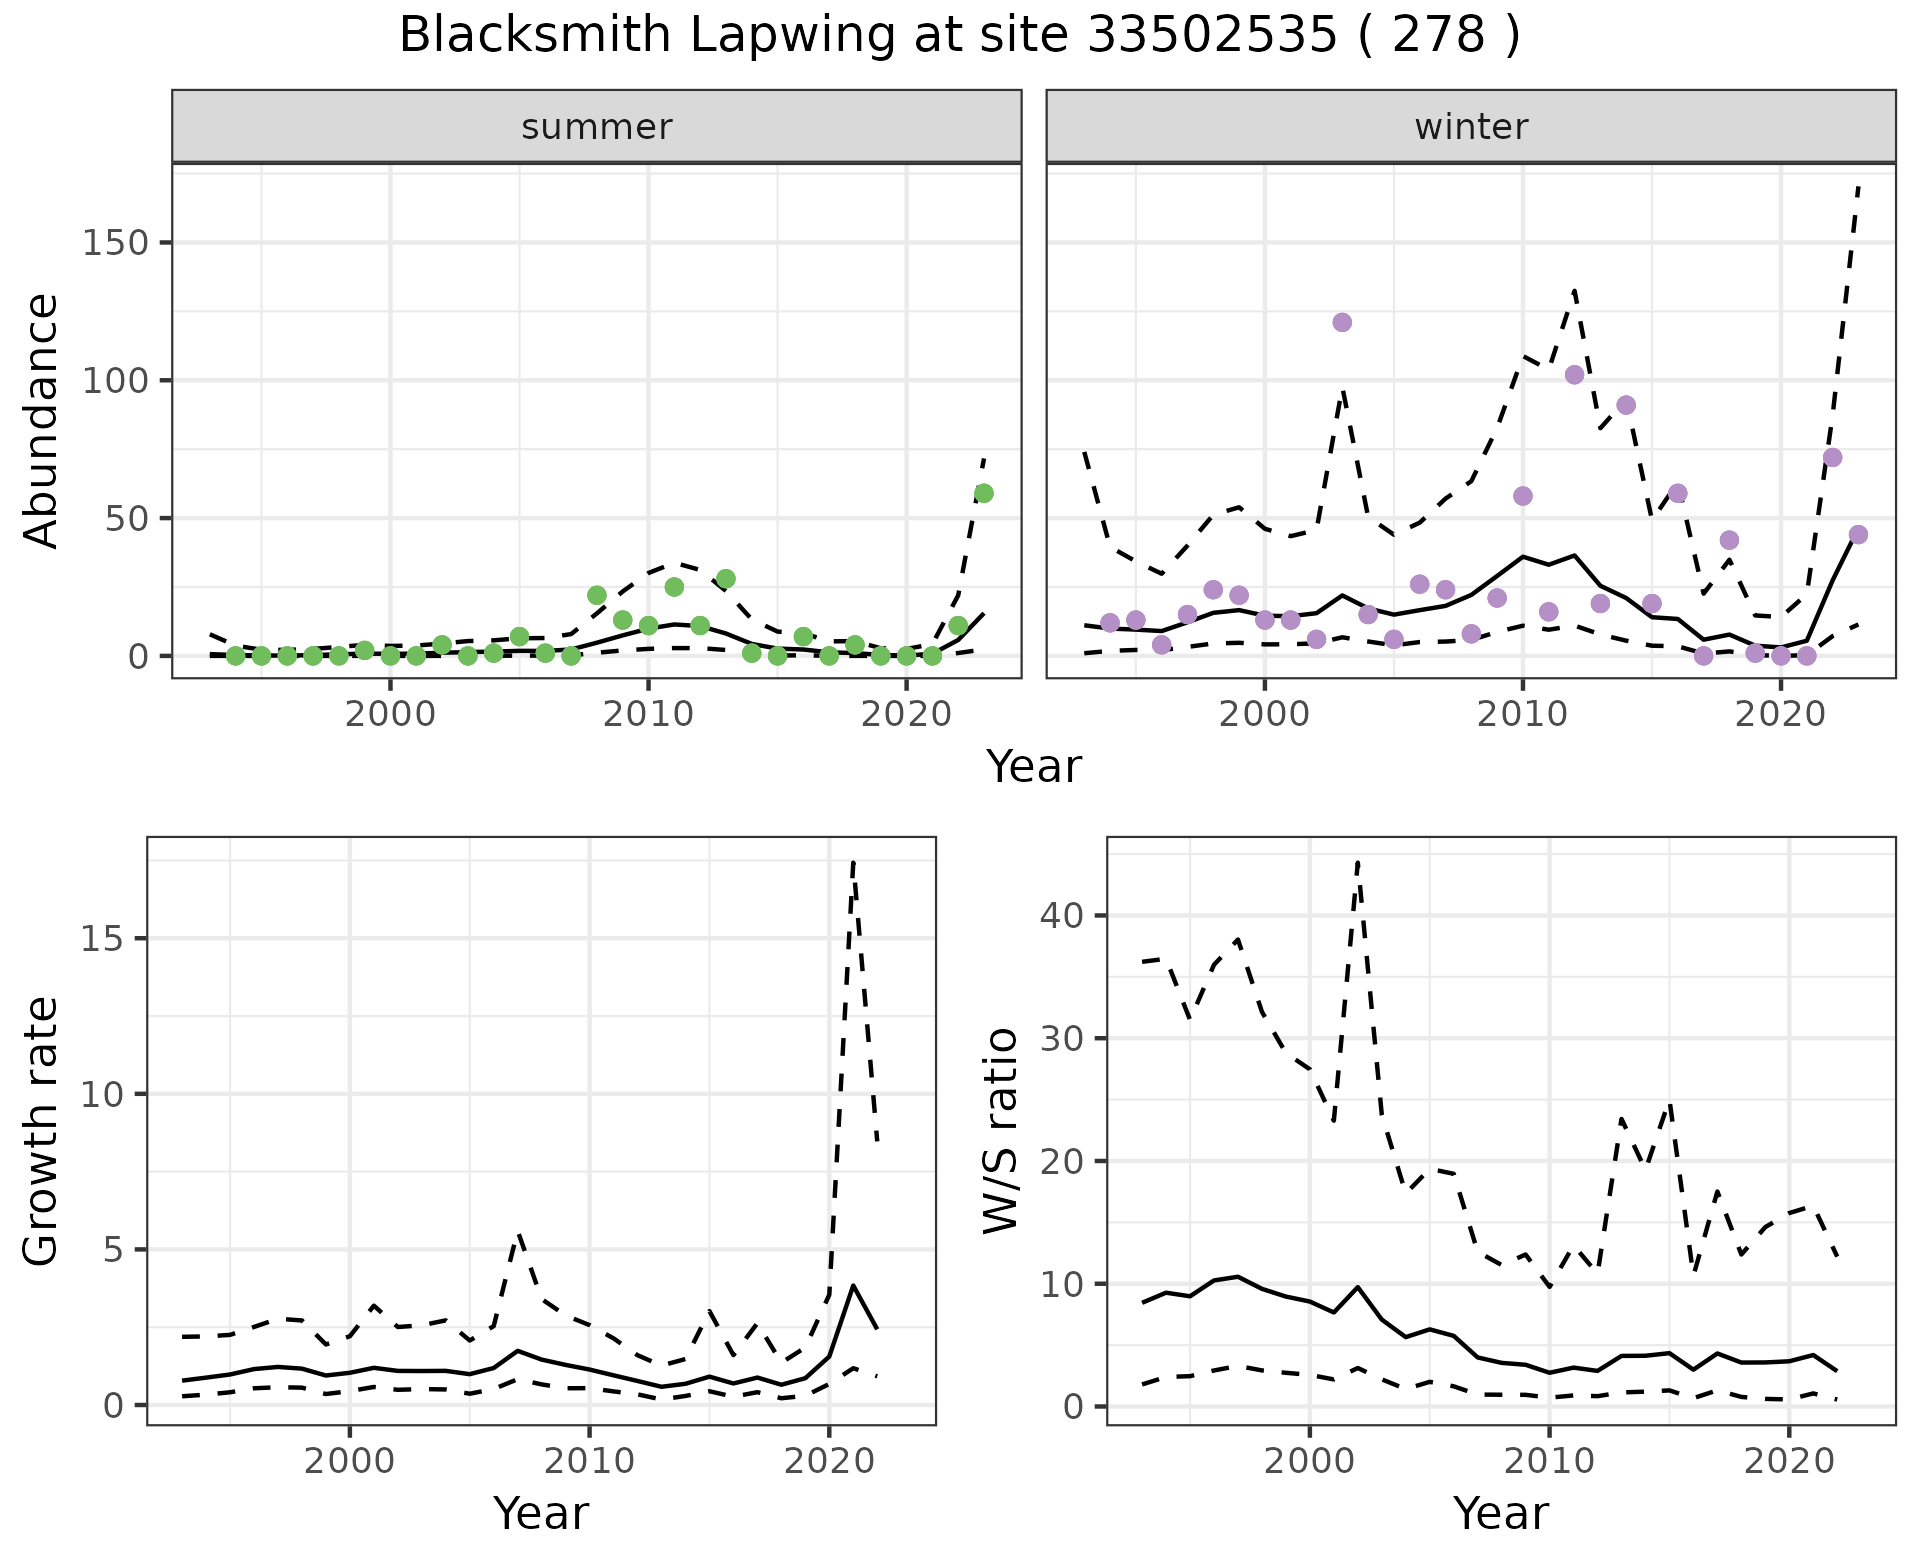Screen dimensions: 1920x1560
Task: Click the Year label under Growth rate plot
Action: [x=541, y=1513]
